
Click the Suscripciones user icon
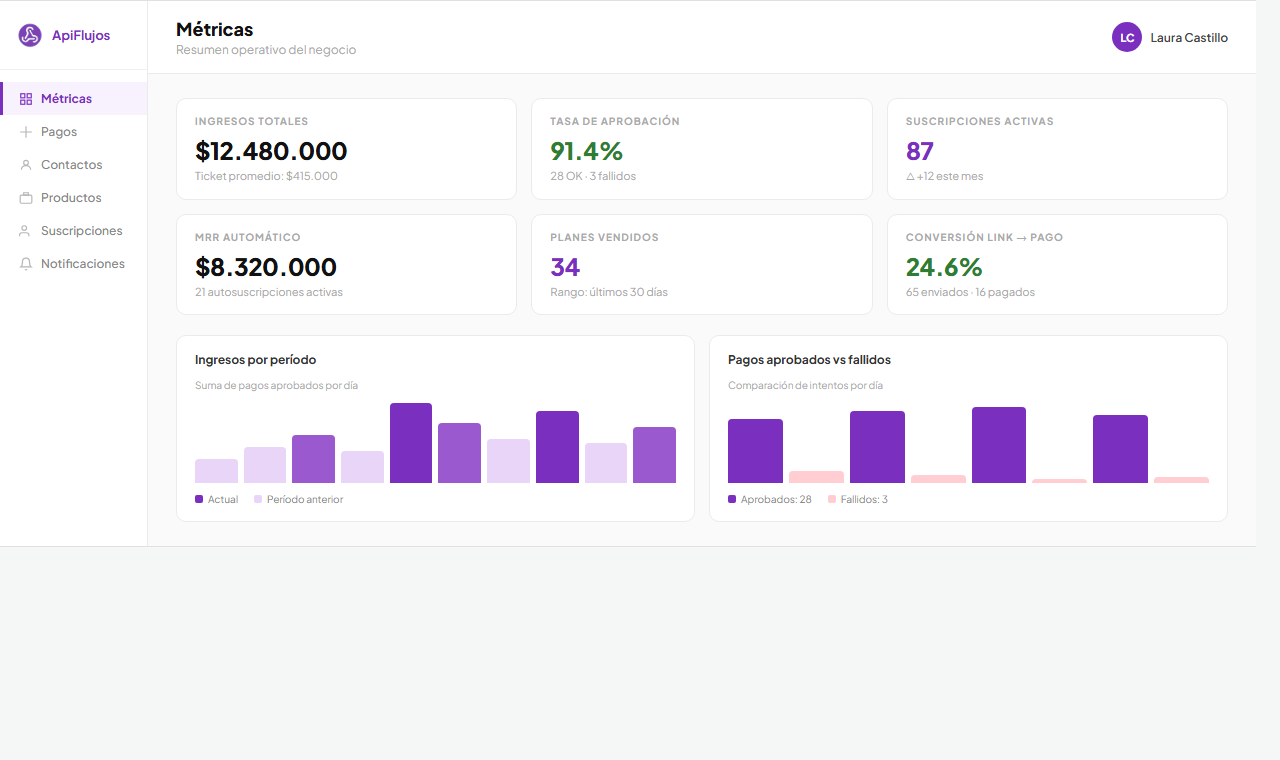[26, 231]
